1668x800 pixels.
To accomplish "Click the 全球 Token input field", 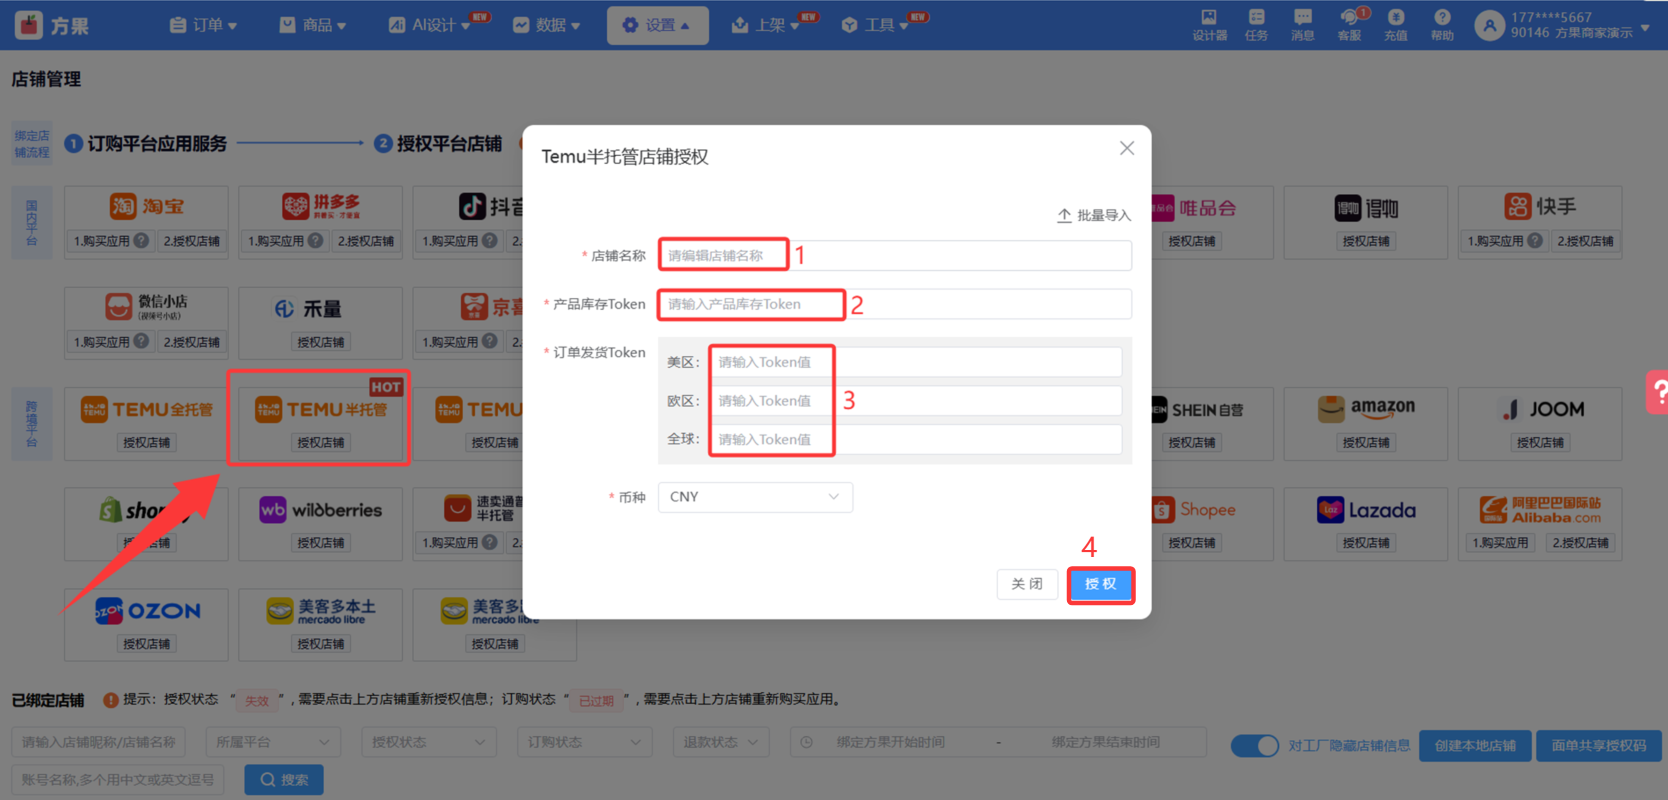I will click(915, 439).
